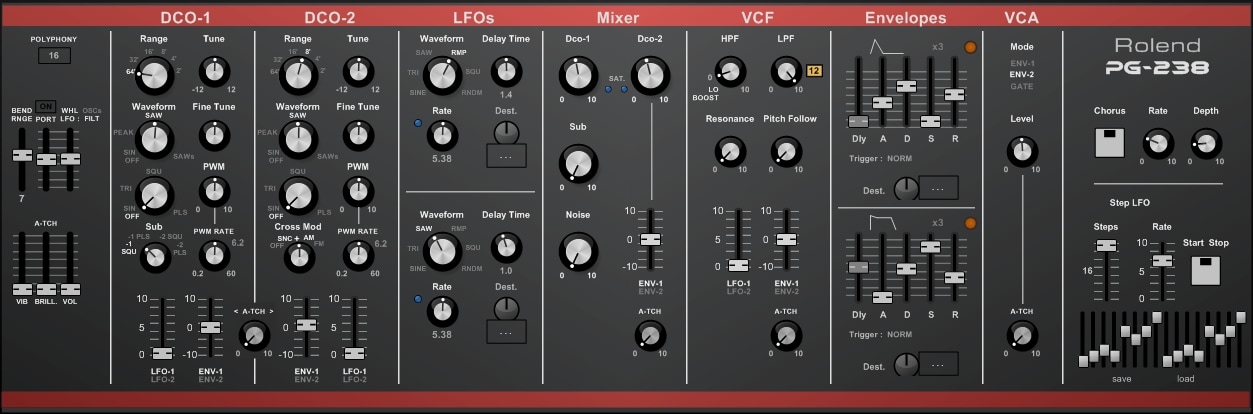
Task: Click the lower LFO Waveform knob
Action: coord(442,249)
